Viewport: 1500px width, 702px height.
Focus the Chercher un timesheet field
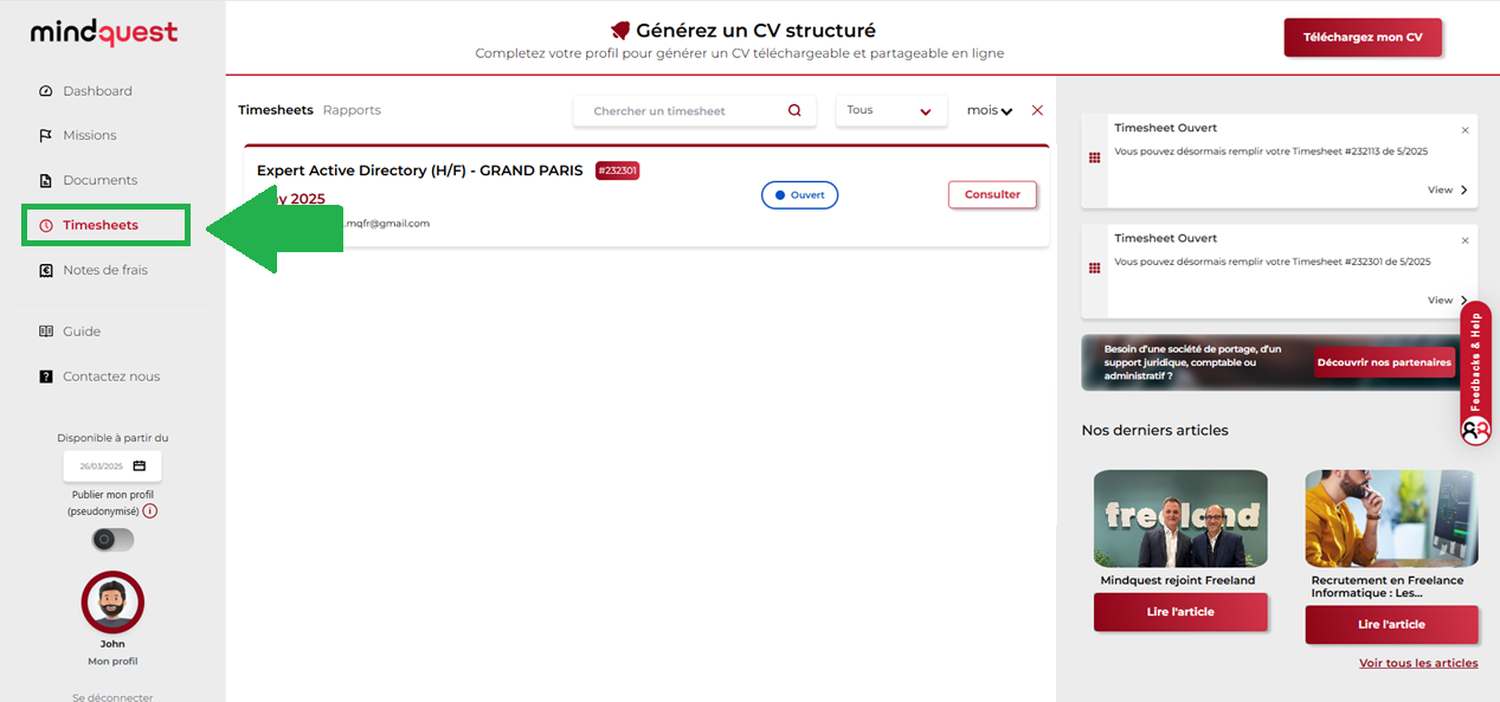pyautogui.click(x=695, y=111)
